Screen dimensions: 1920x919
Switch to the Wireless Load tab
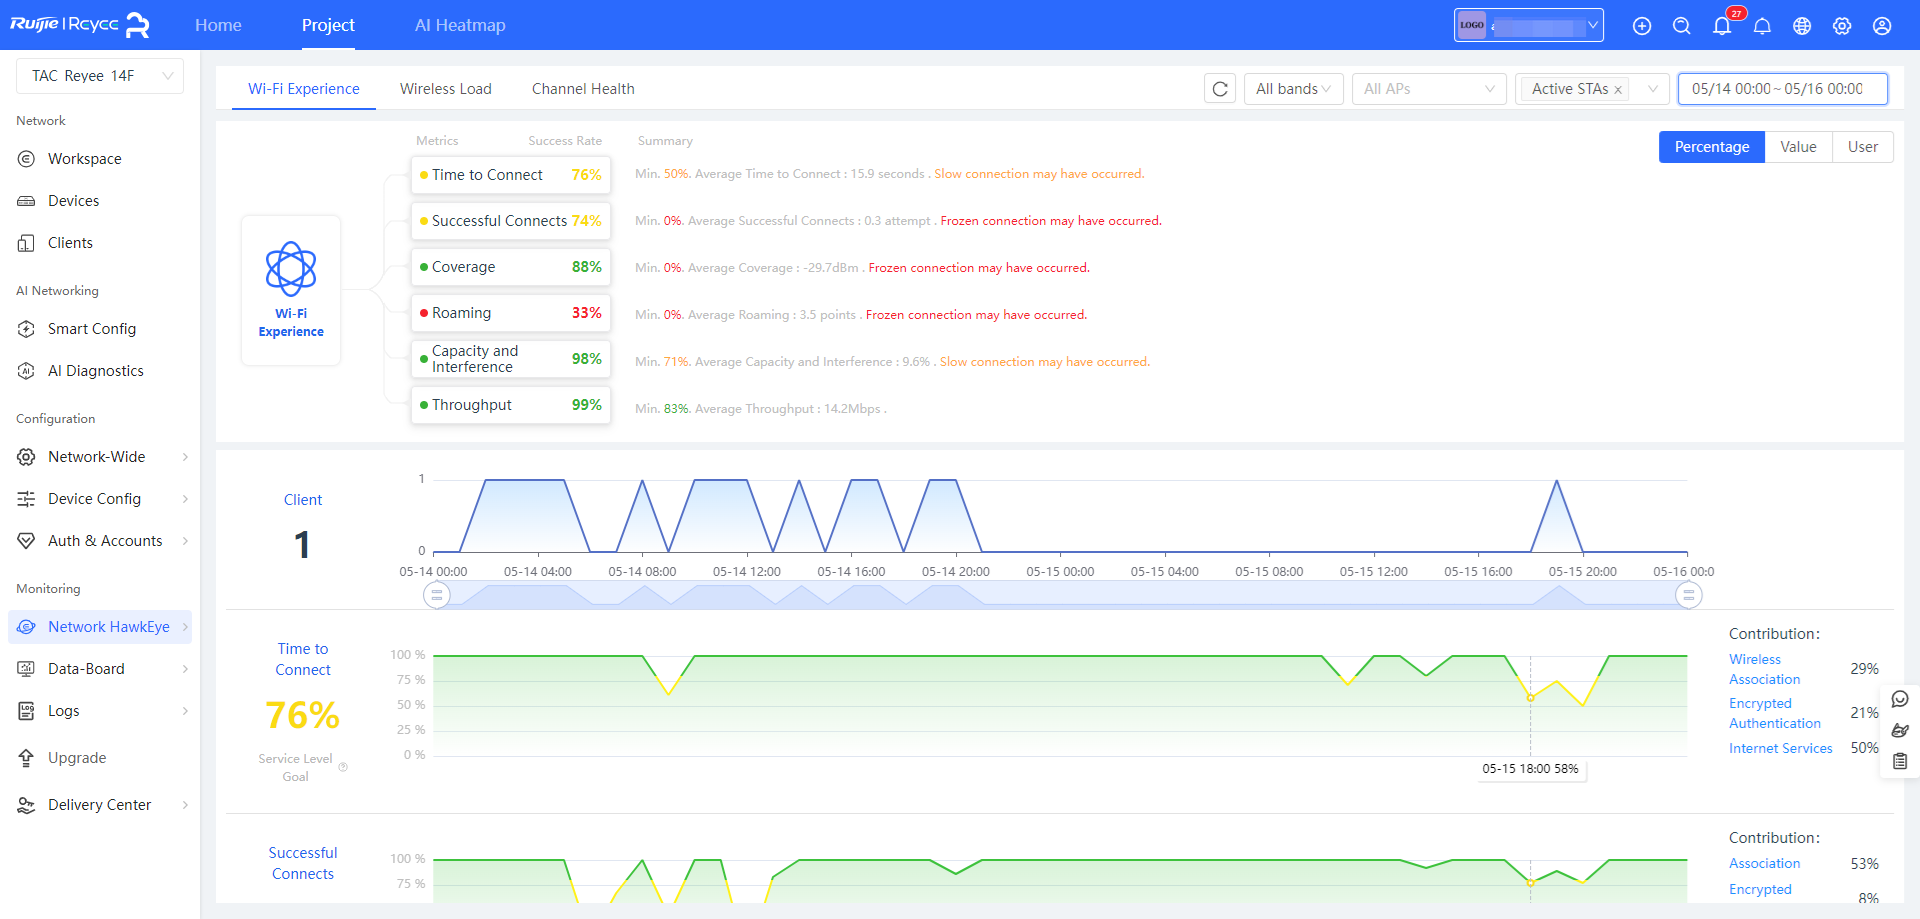point(446,89)
